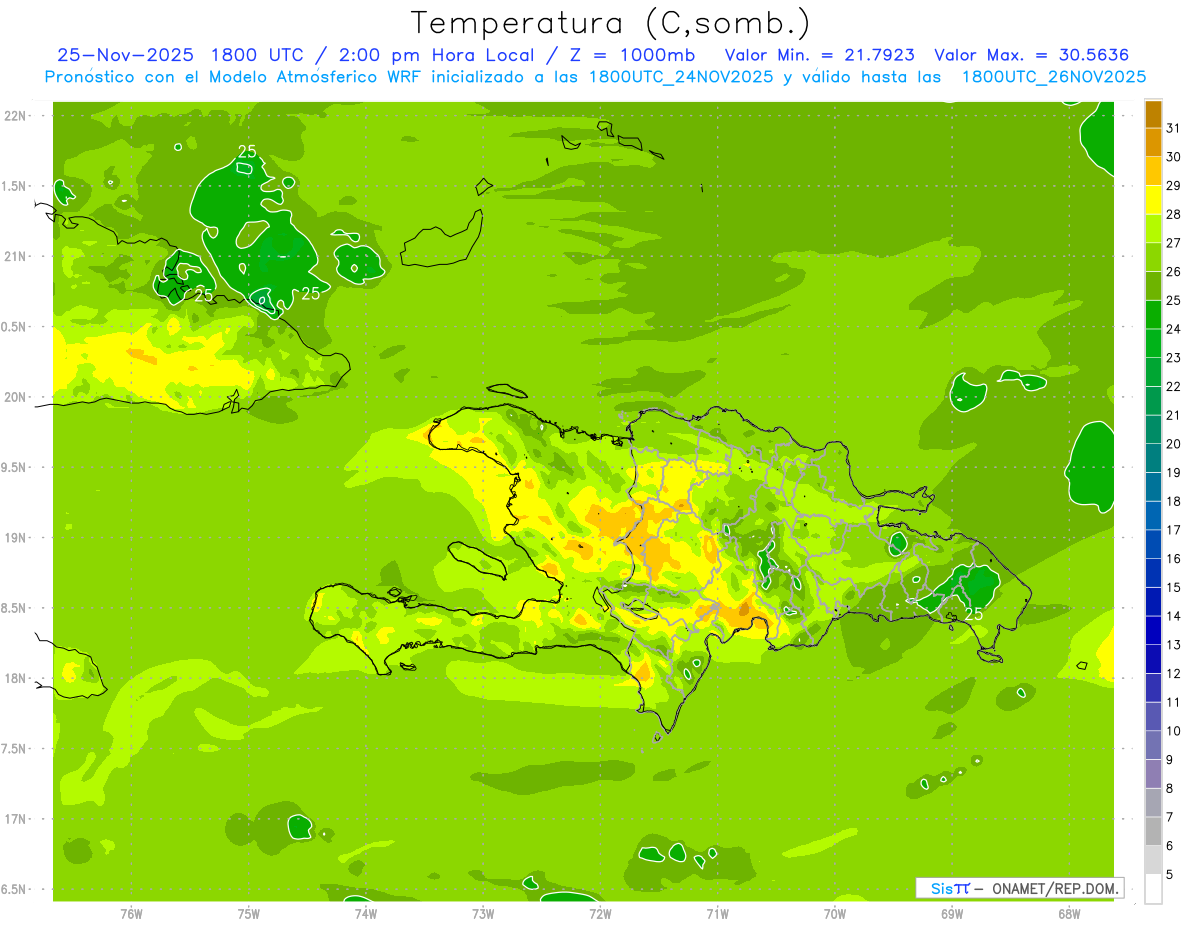This screenshot has width=1200, height=927.
Task: Click the '19N' latitude label
Action: [x=16, y=537]
